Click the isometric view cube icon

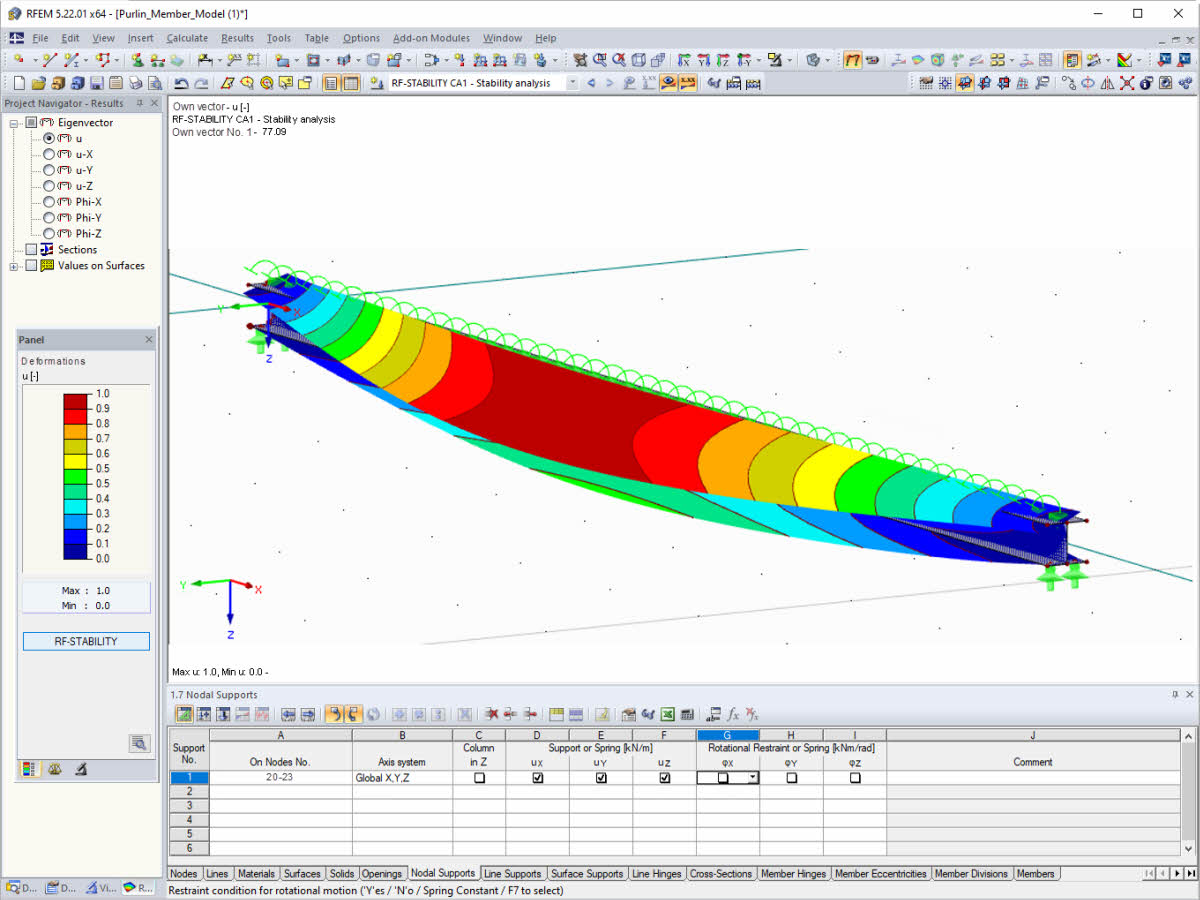(x=639, y=60)
